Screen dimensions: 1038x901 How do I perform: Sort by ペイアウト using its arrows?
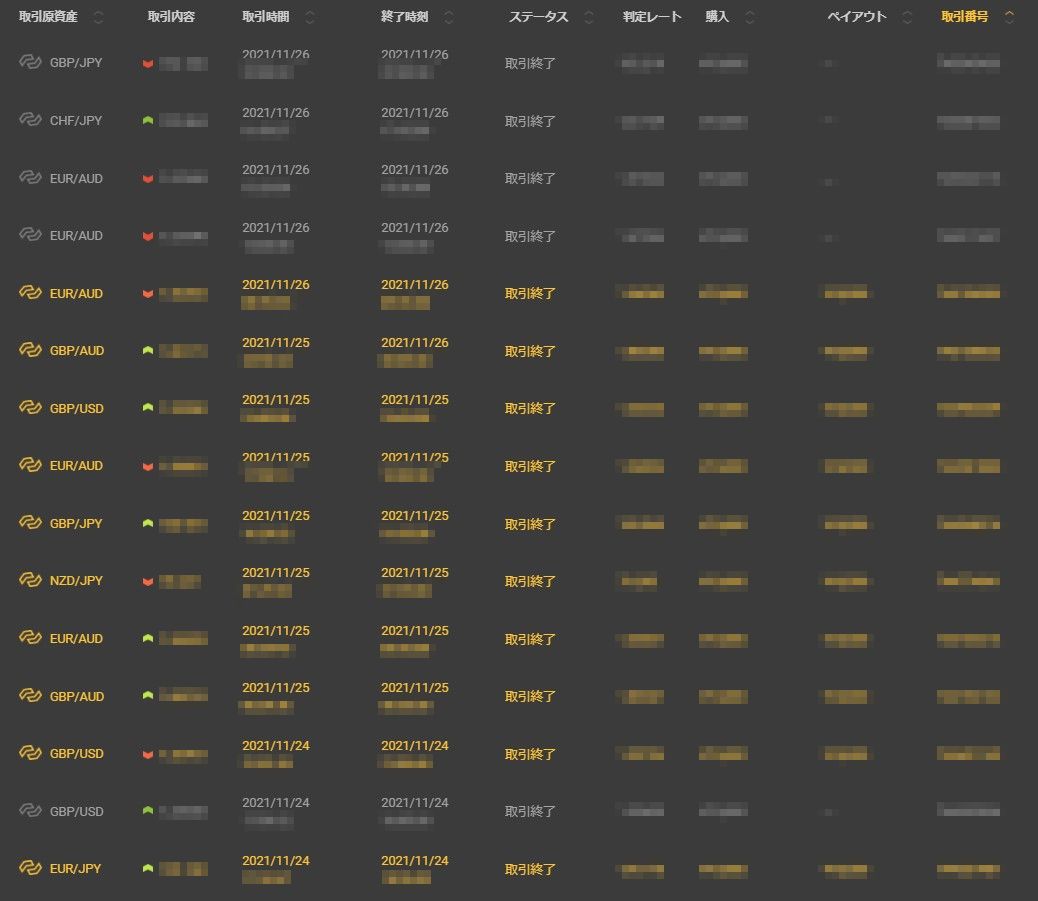click(x=907, y=17)
